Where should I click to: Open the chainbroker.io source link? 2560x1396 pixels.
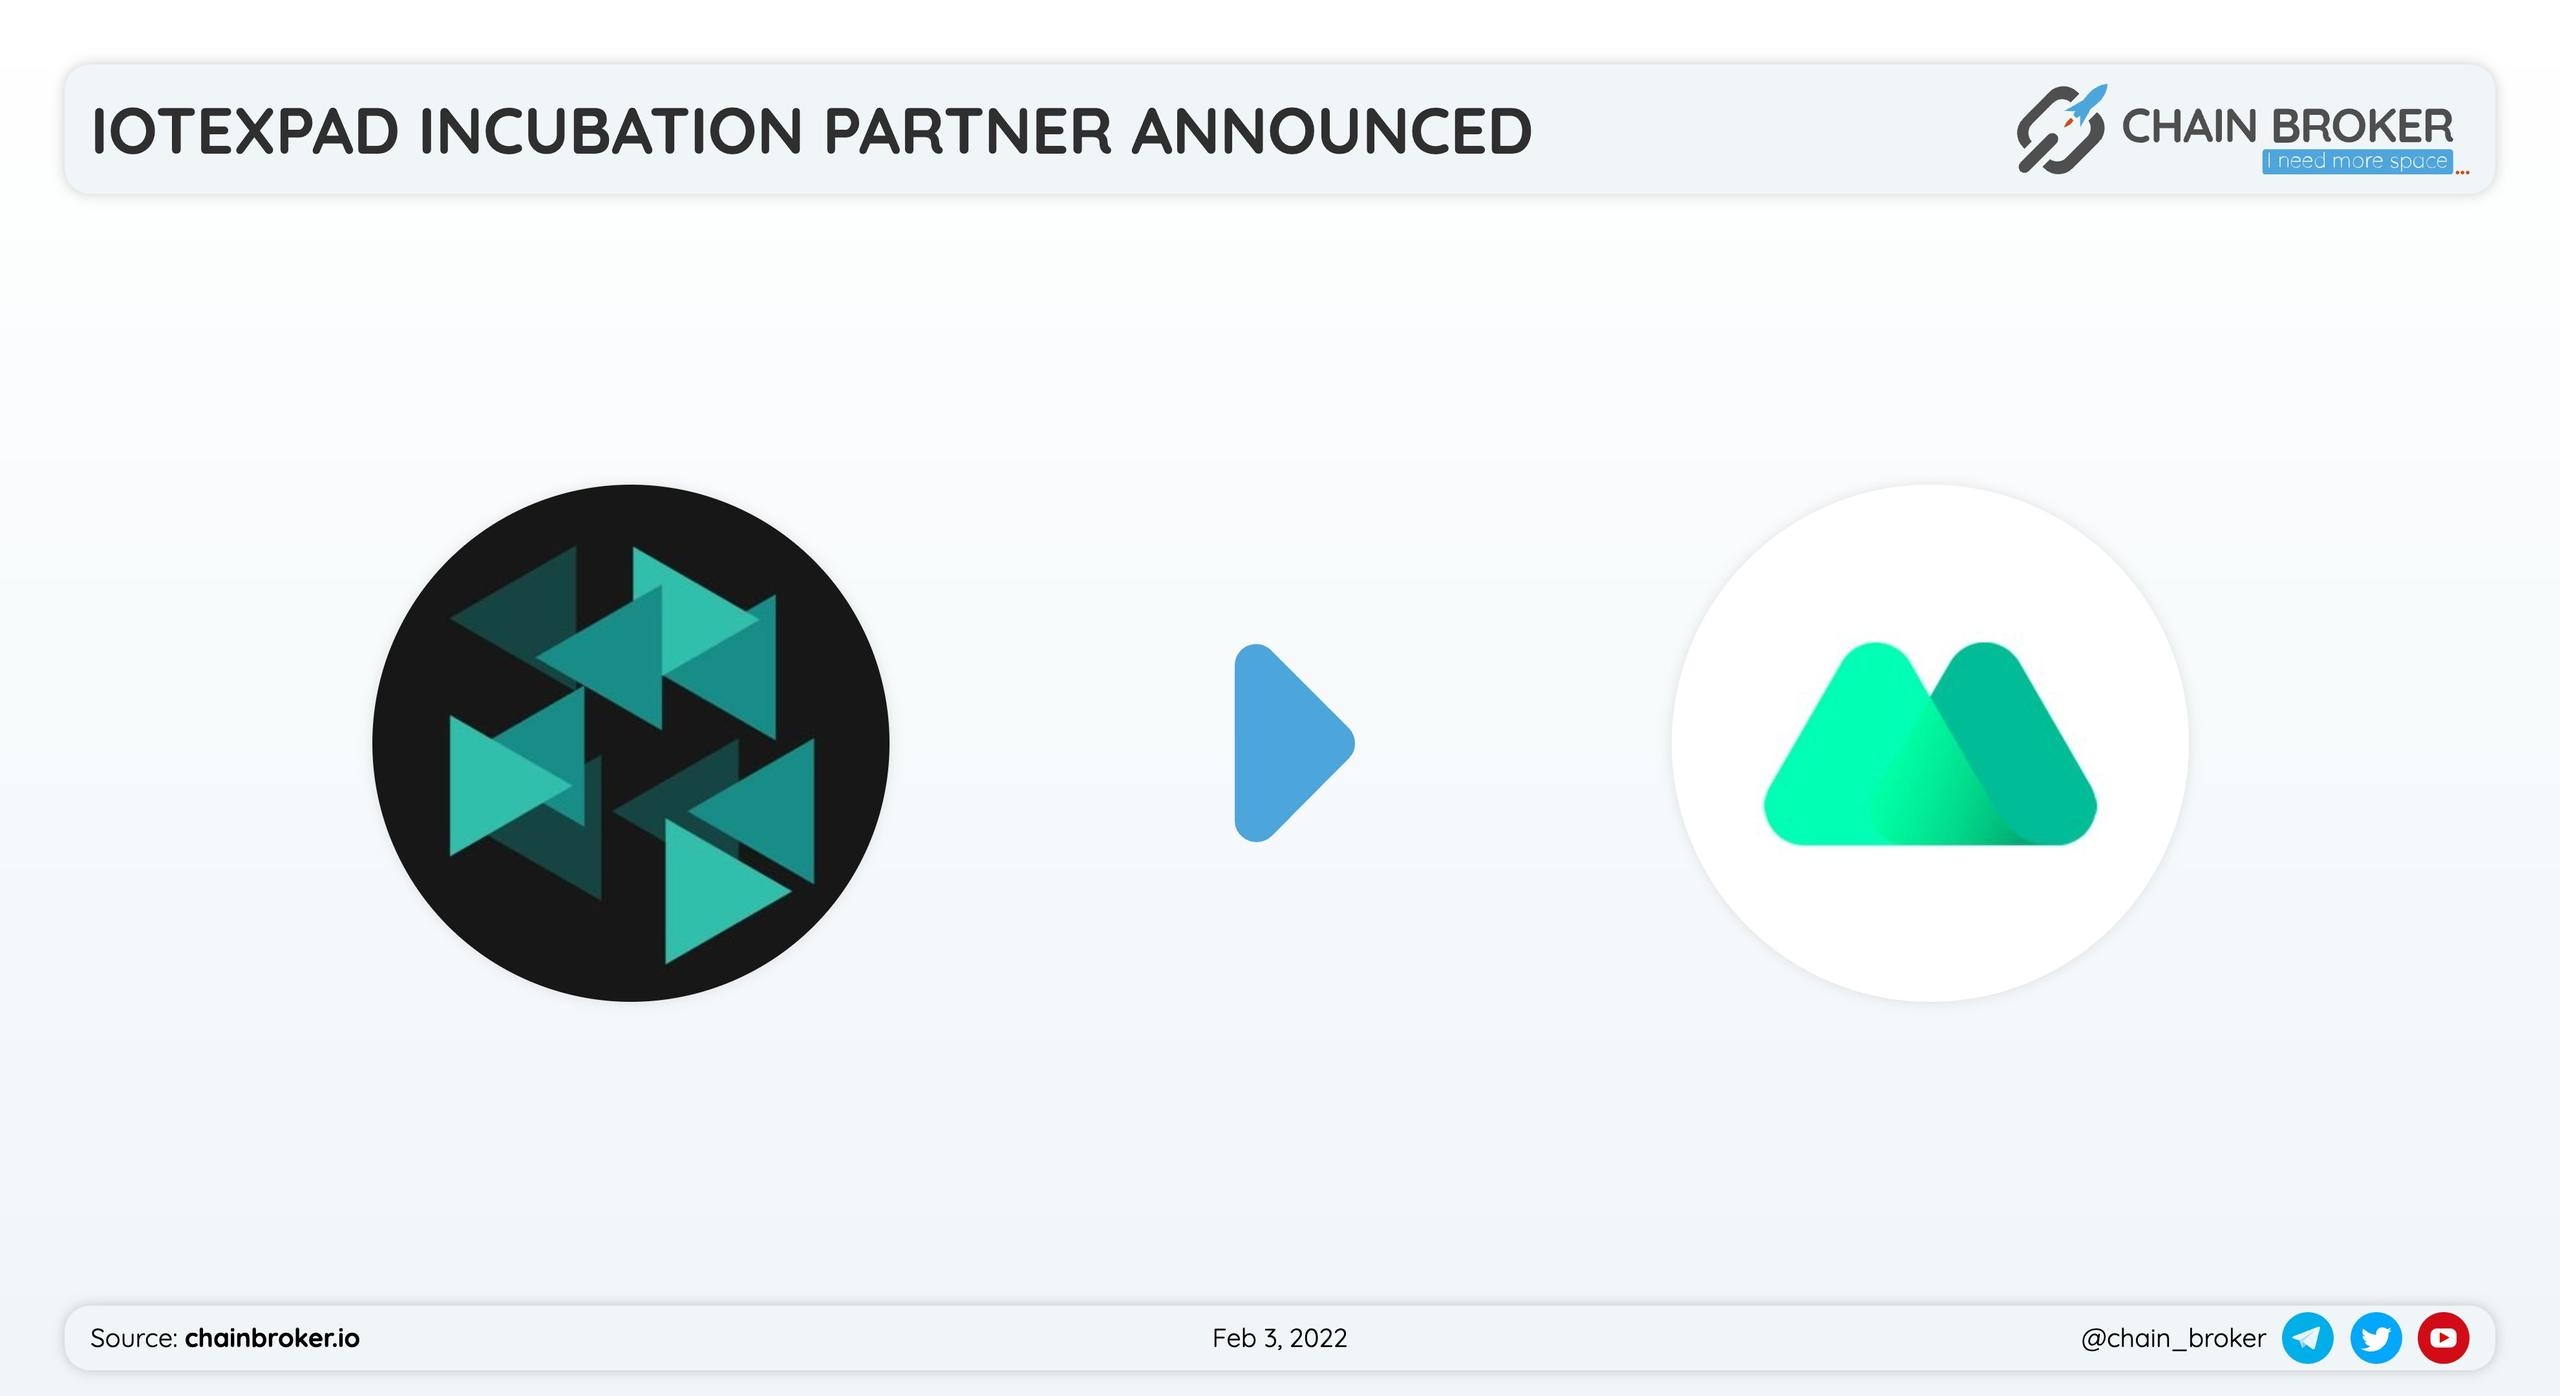pyautogui.click(x=272, y=1338)
